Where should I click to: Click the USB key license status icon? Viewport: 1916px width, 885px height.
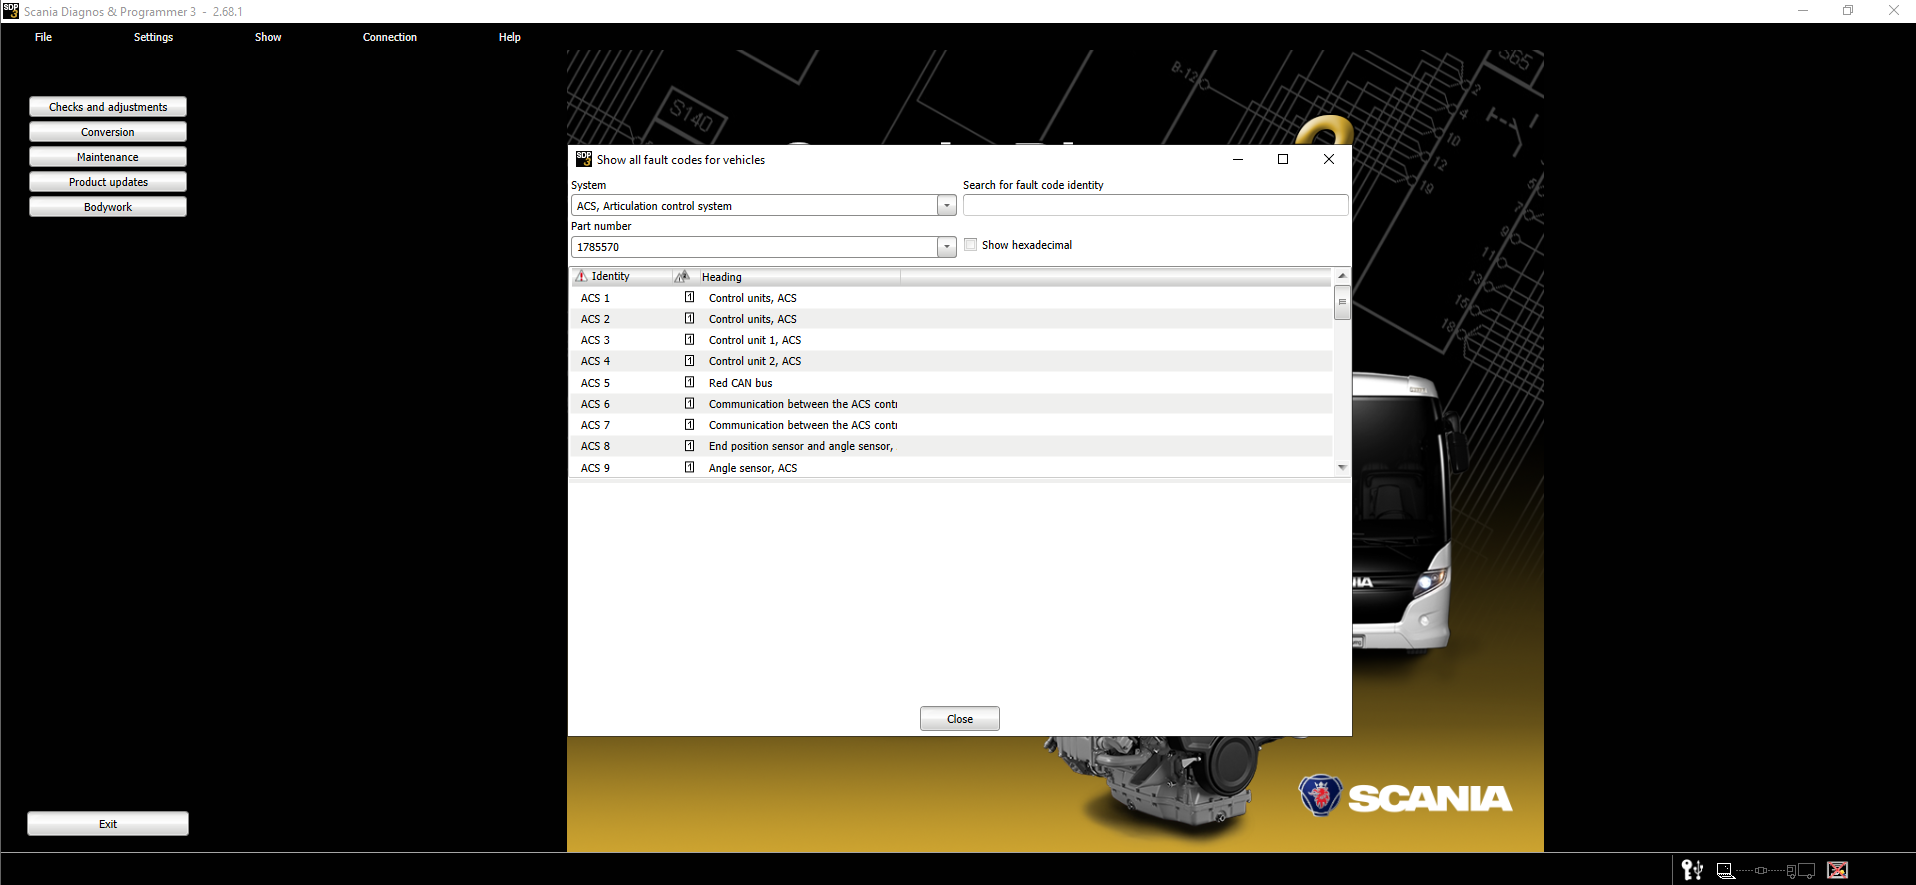coord(1692,870)
